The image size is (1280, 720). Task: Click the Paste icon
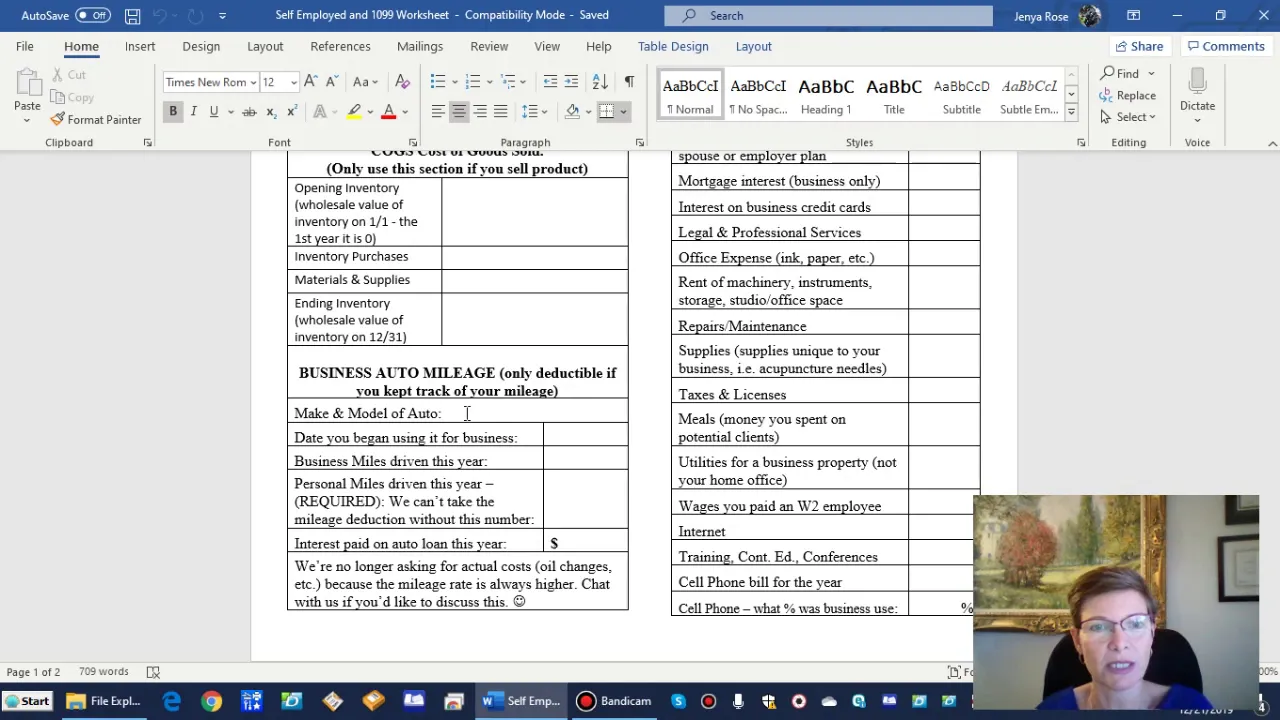[27, 84]
